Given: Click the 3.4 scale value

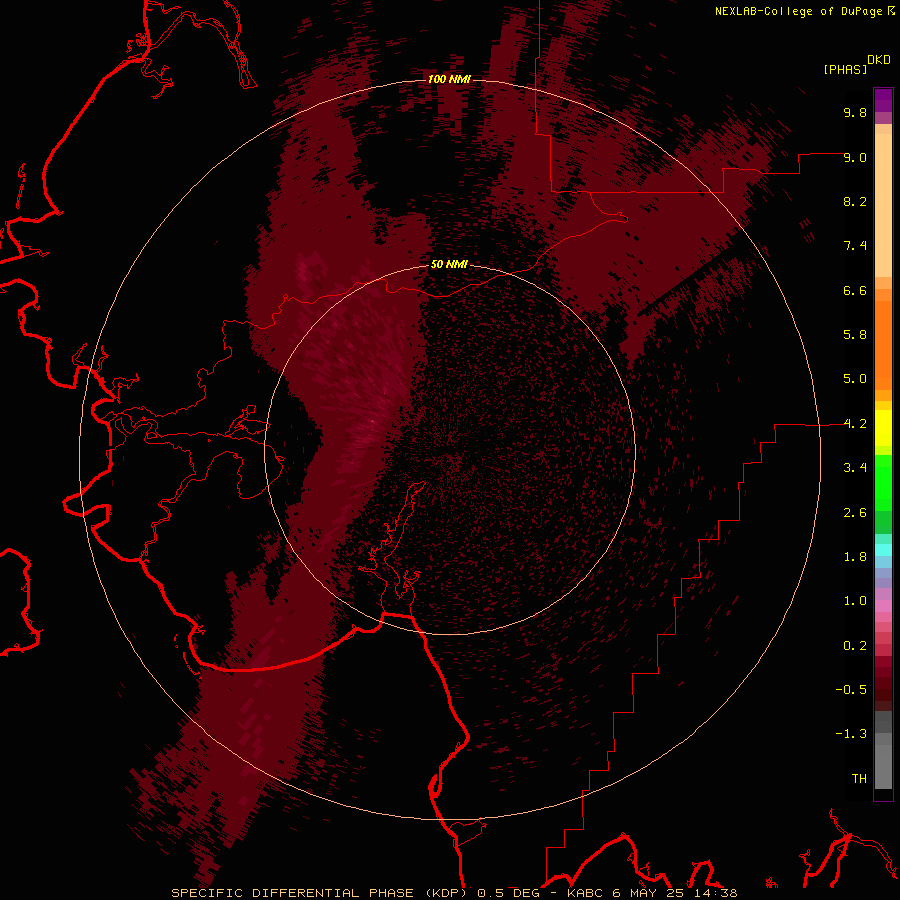Looking at the screenshot, I should 855,468.
